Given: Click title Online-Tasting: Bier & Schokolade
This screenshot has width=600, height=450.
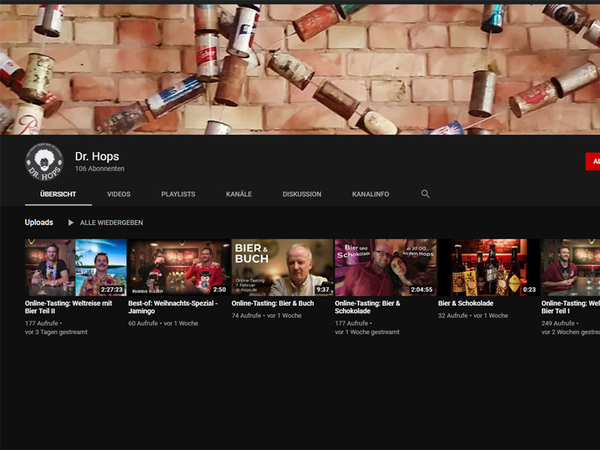Looking at the screenshot, I should [x=368, y=307].
